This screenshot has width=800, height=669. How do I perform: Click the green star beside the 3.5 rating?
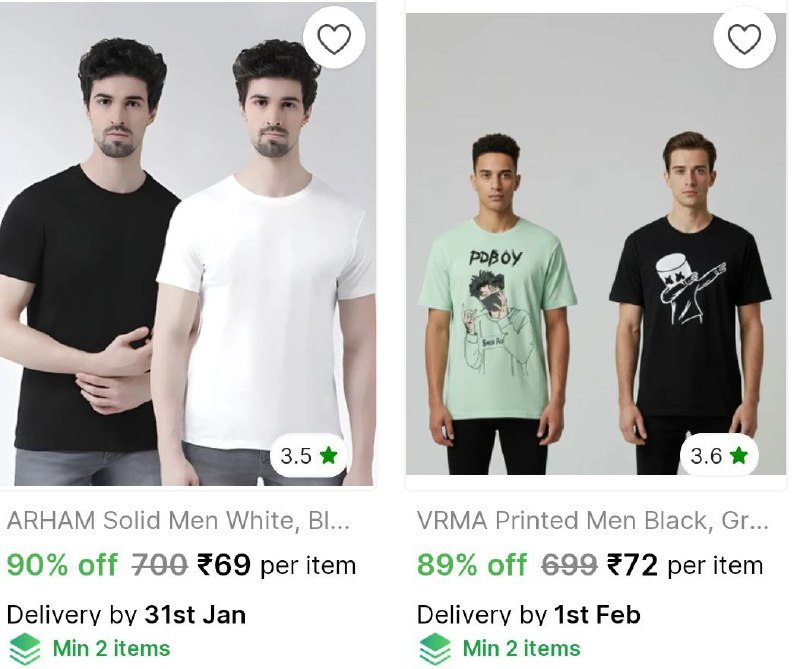tap(329, 456)
